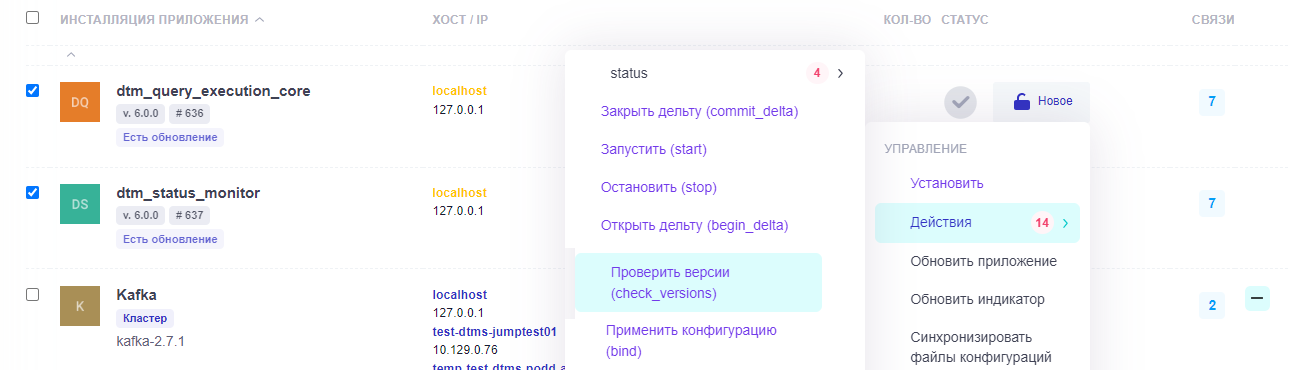The width and height of the screenshot is (1314, 370).
Task: Sort by Инсталляция приложения column header
Action: (161, 19)
